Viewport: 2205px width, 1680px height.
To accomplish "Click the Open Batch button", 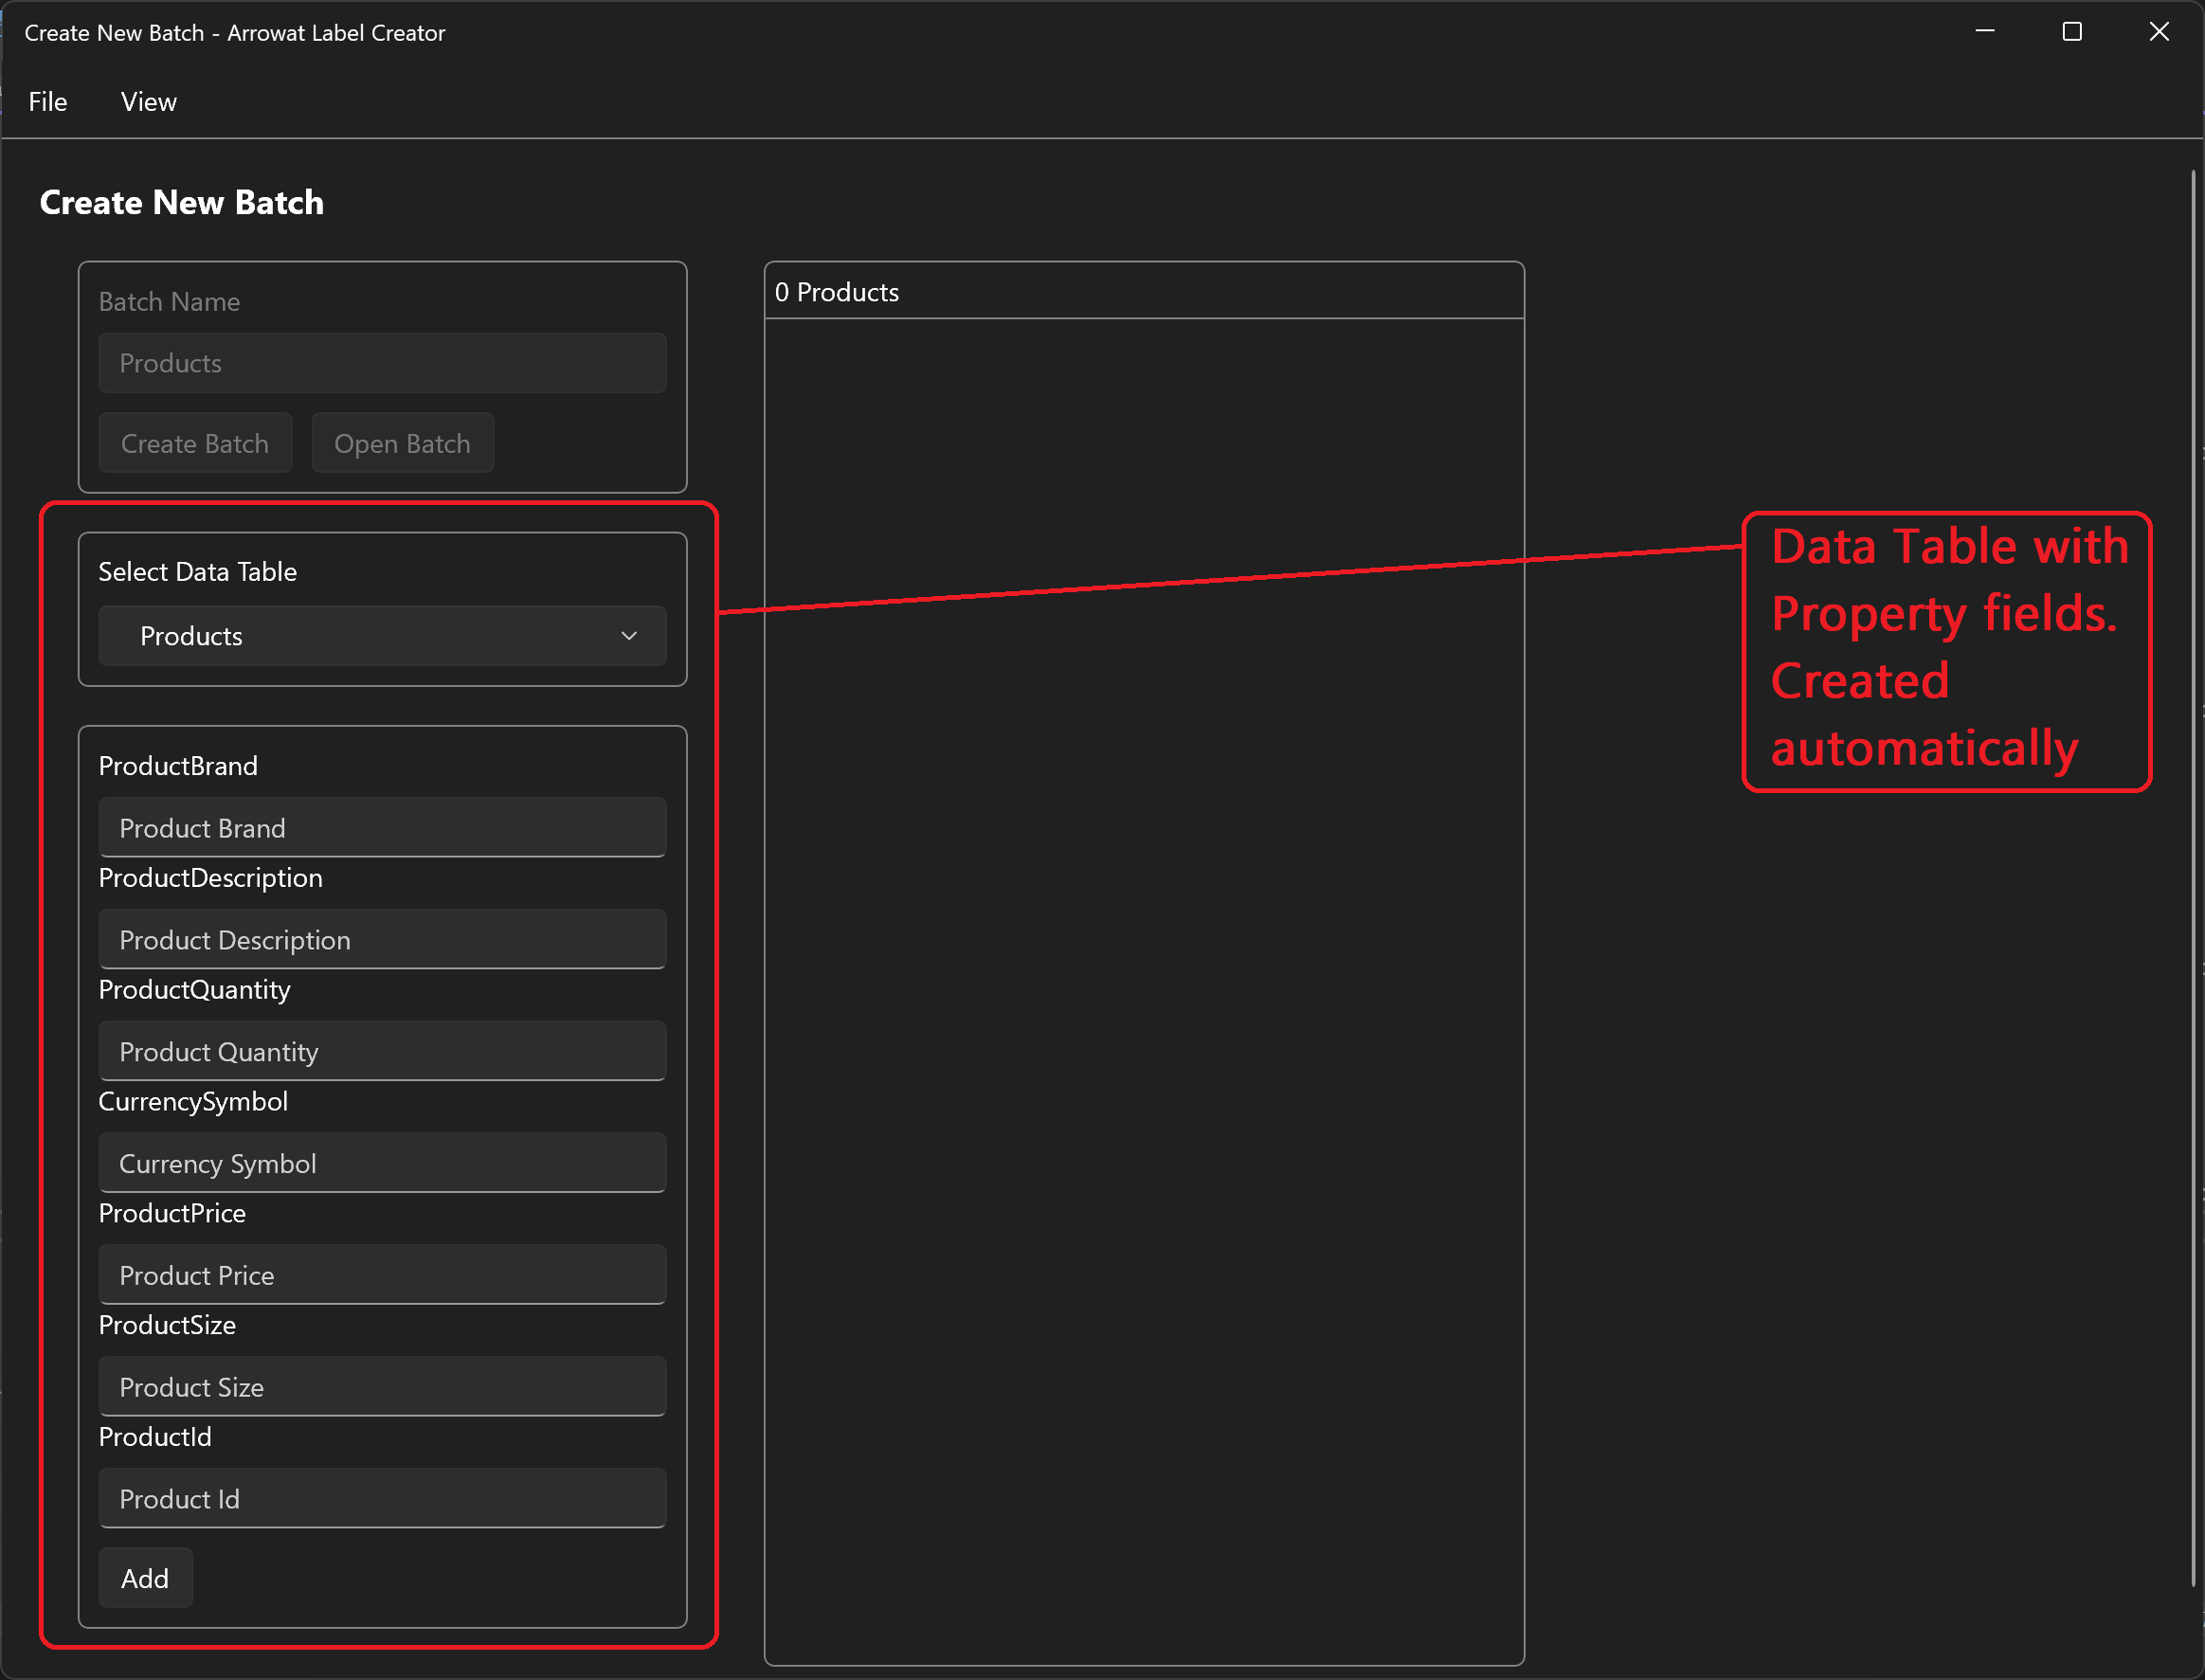I will (402, 442).
